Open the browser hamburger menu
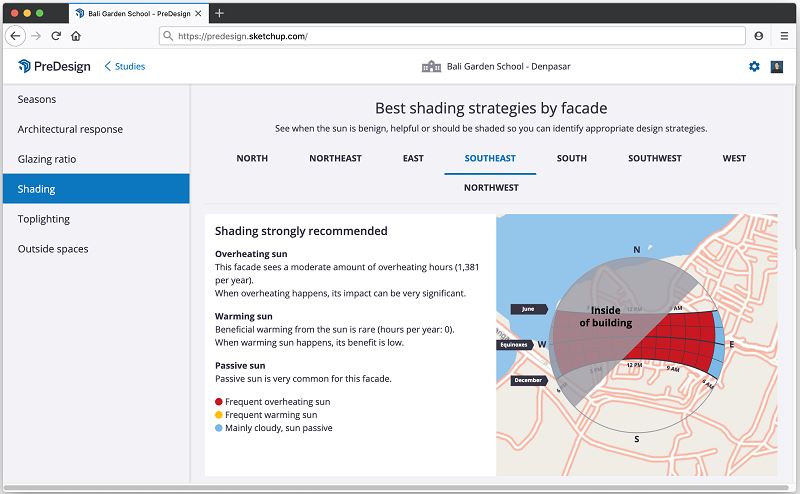The height and width of the screenshot is (494, 800). (x=784, y=36)
